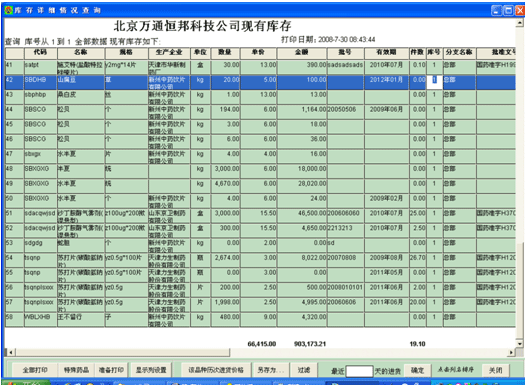
Task: Click amount cell 18,000.00 in row 48
Action: (x=301, y=171)
